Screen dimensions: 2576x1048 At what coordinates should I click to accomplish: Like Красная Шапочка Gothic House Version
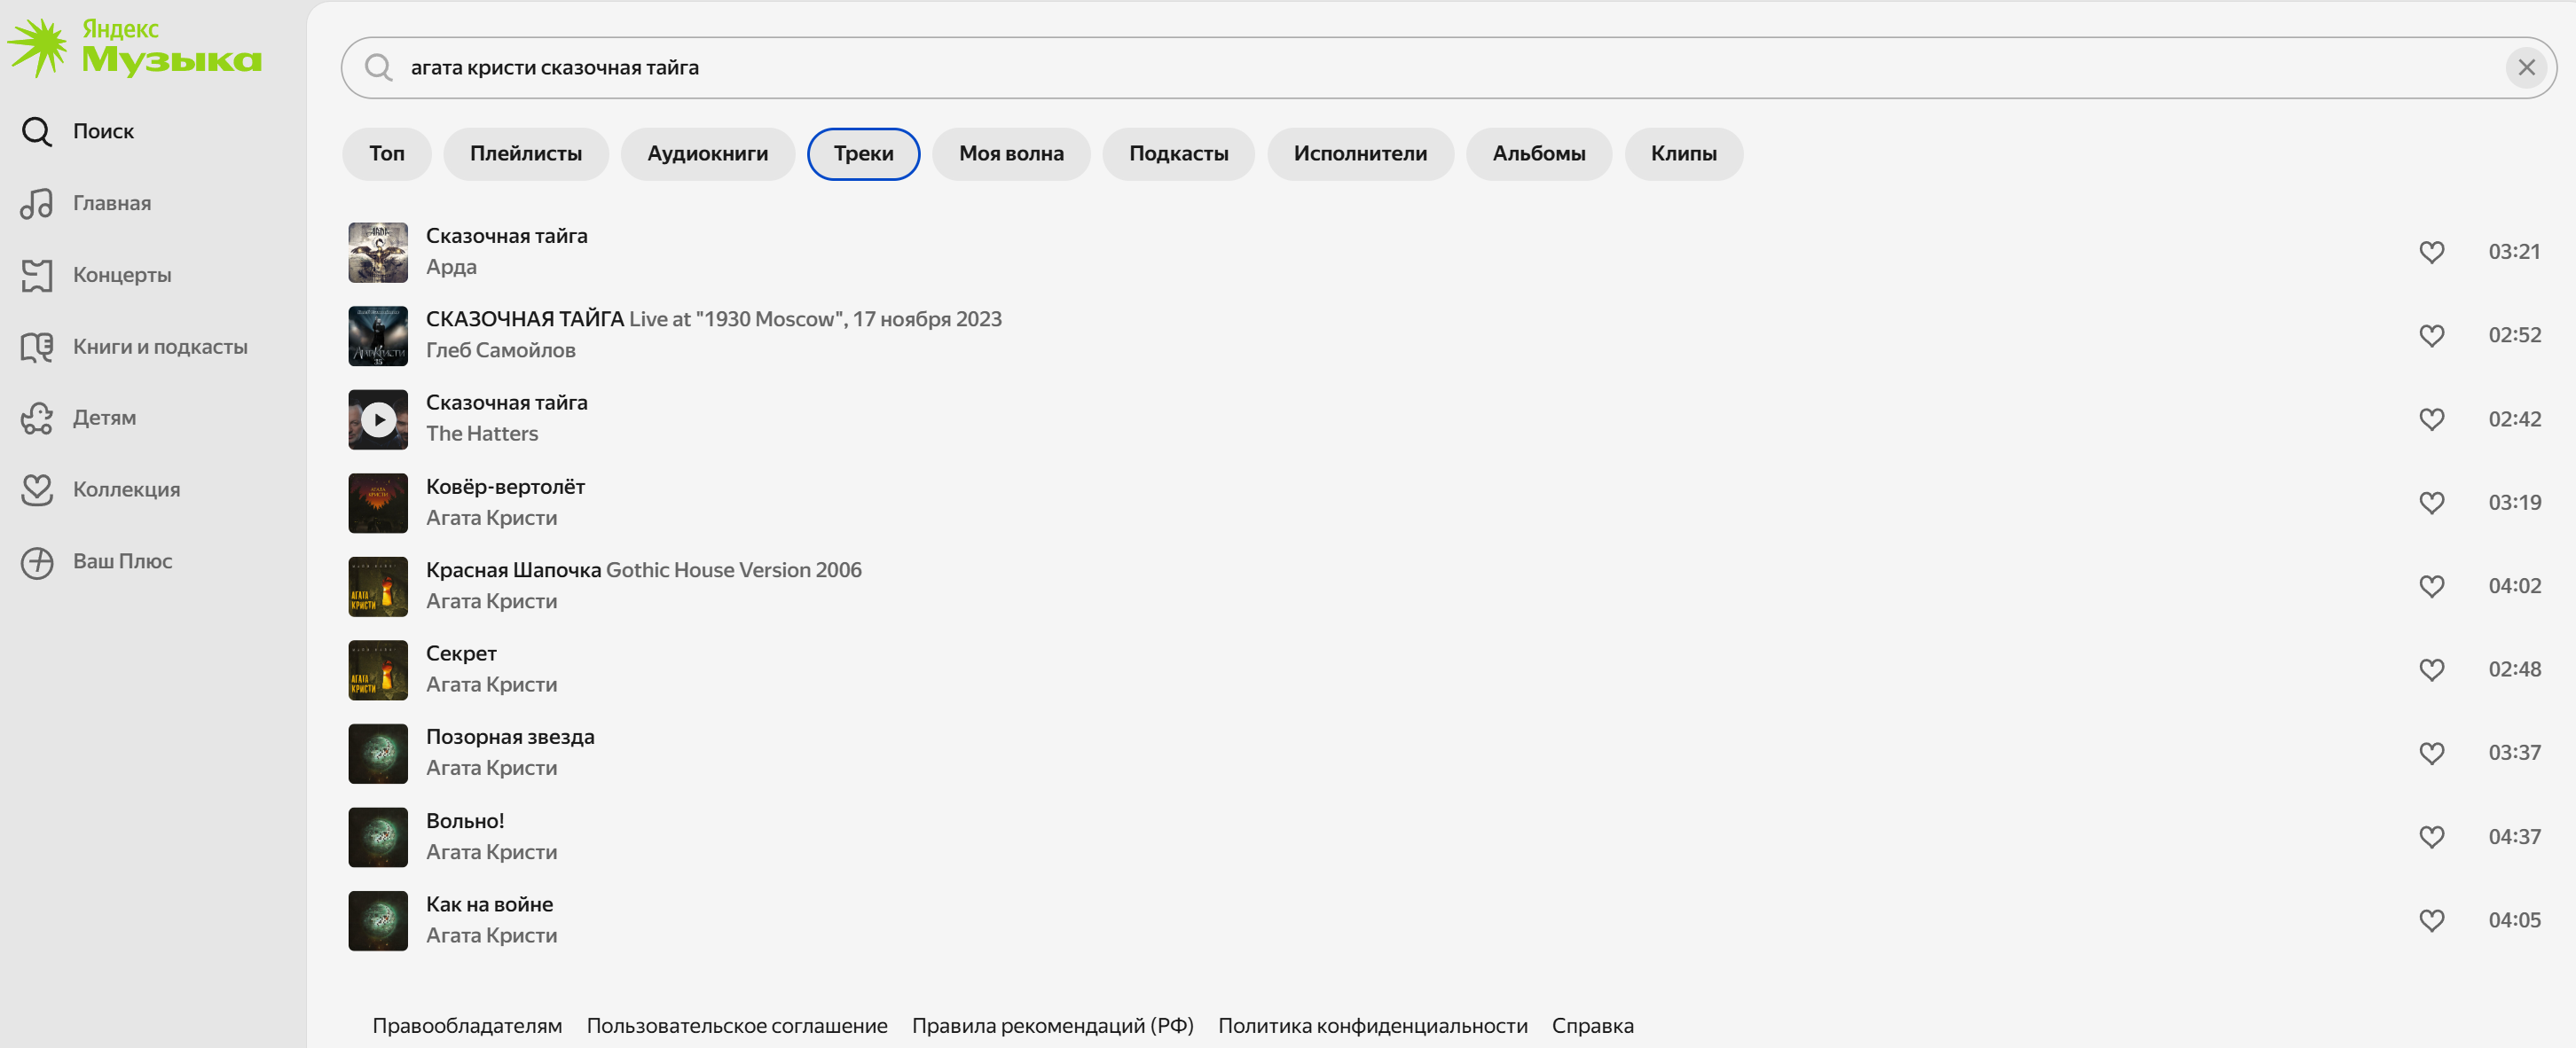click(2431, 586)
